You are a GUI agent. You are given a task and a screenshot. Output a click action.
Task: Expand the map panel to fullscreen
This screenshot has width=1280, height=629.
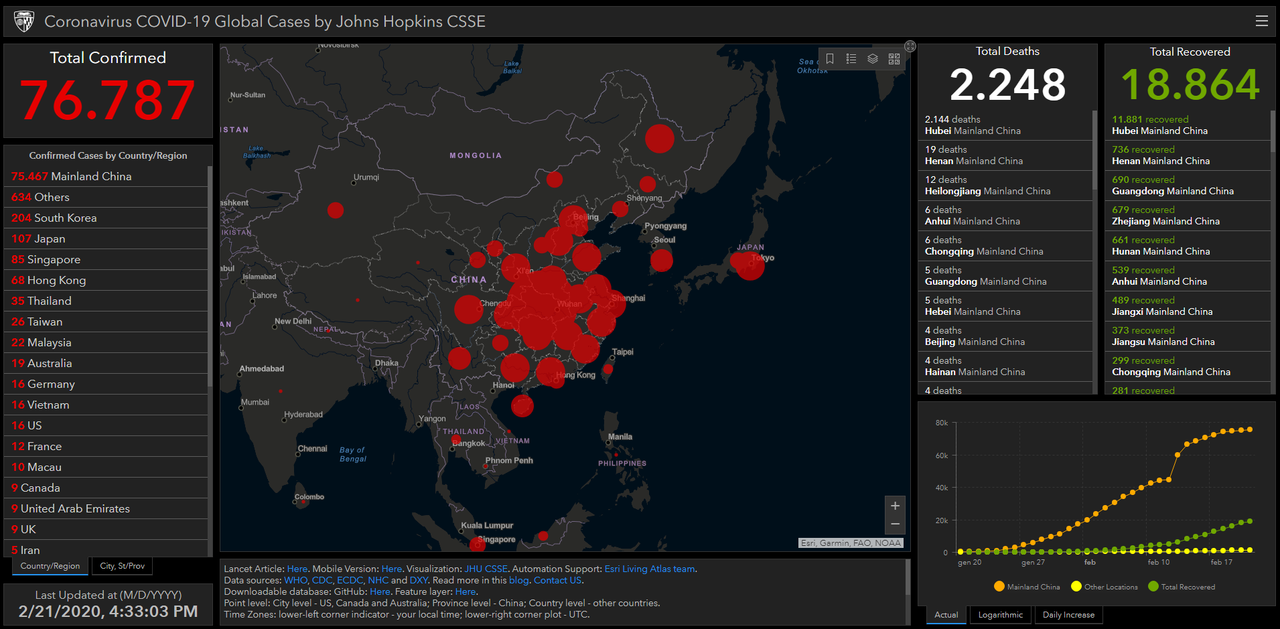910,46
